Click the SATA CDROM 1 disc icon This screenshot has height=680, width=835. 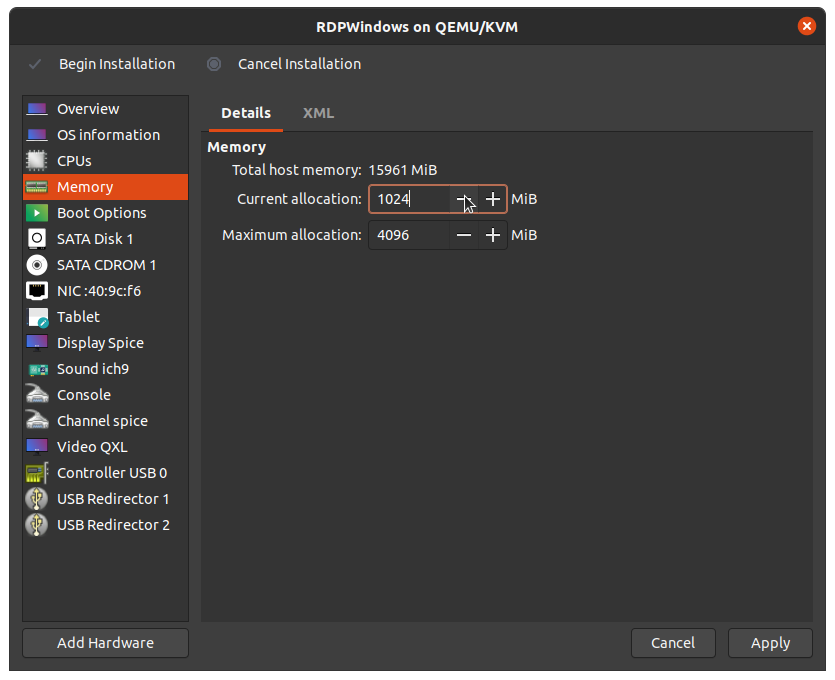37,265
